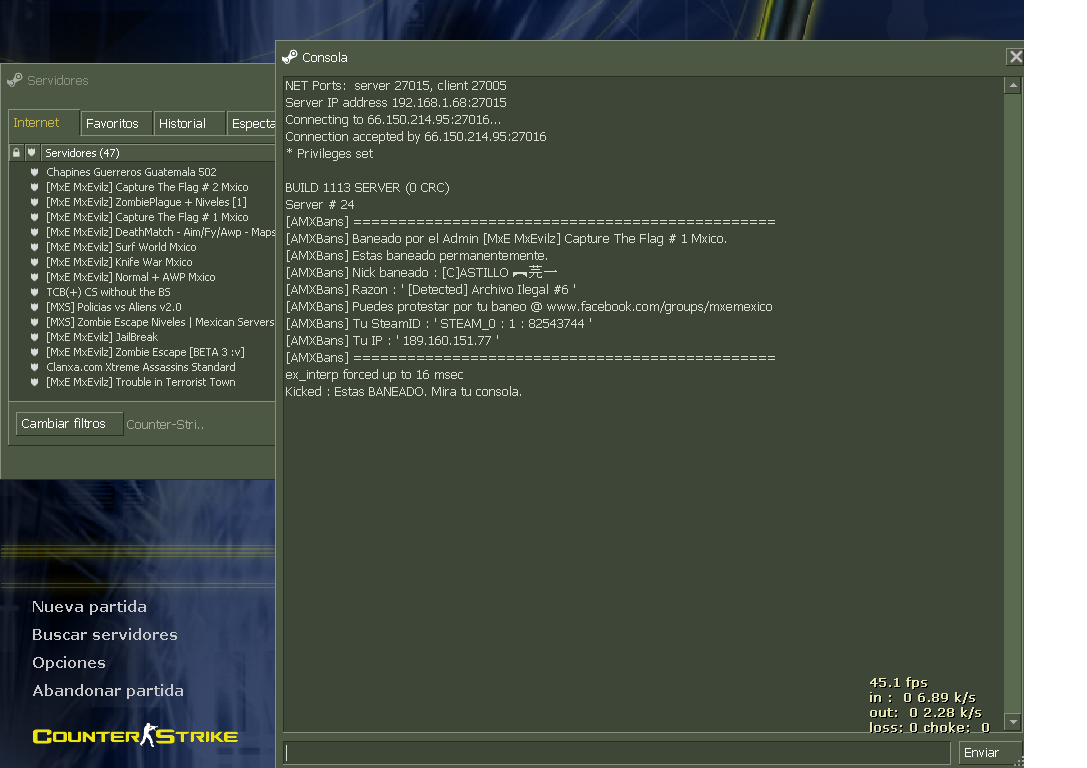The height and width of the screenshot is (768, 1087).
Task: Click the console scrollbar up arrow
Action: (1013, 85)
